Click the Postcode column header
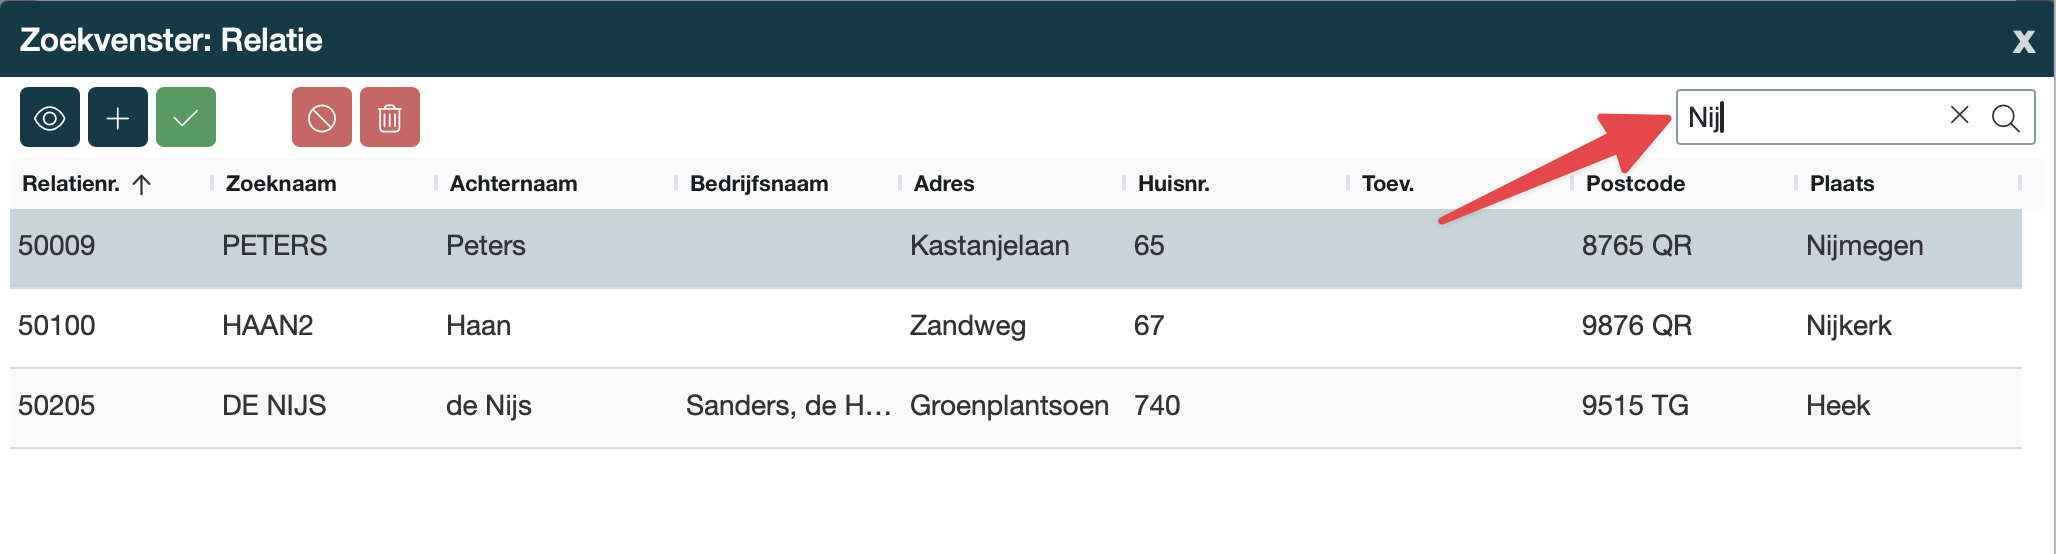 click(x=1635, y=184)
